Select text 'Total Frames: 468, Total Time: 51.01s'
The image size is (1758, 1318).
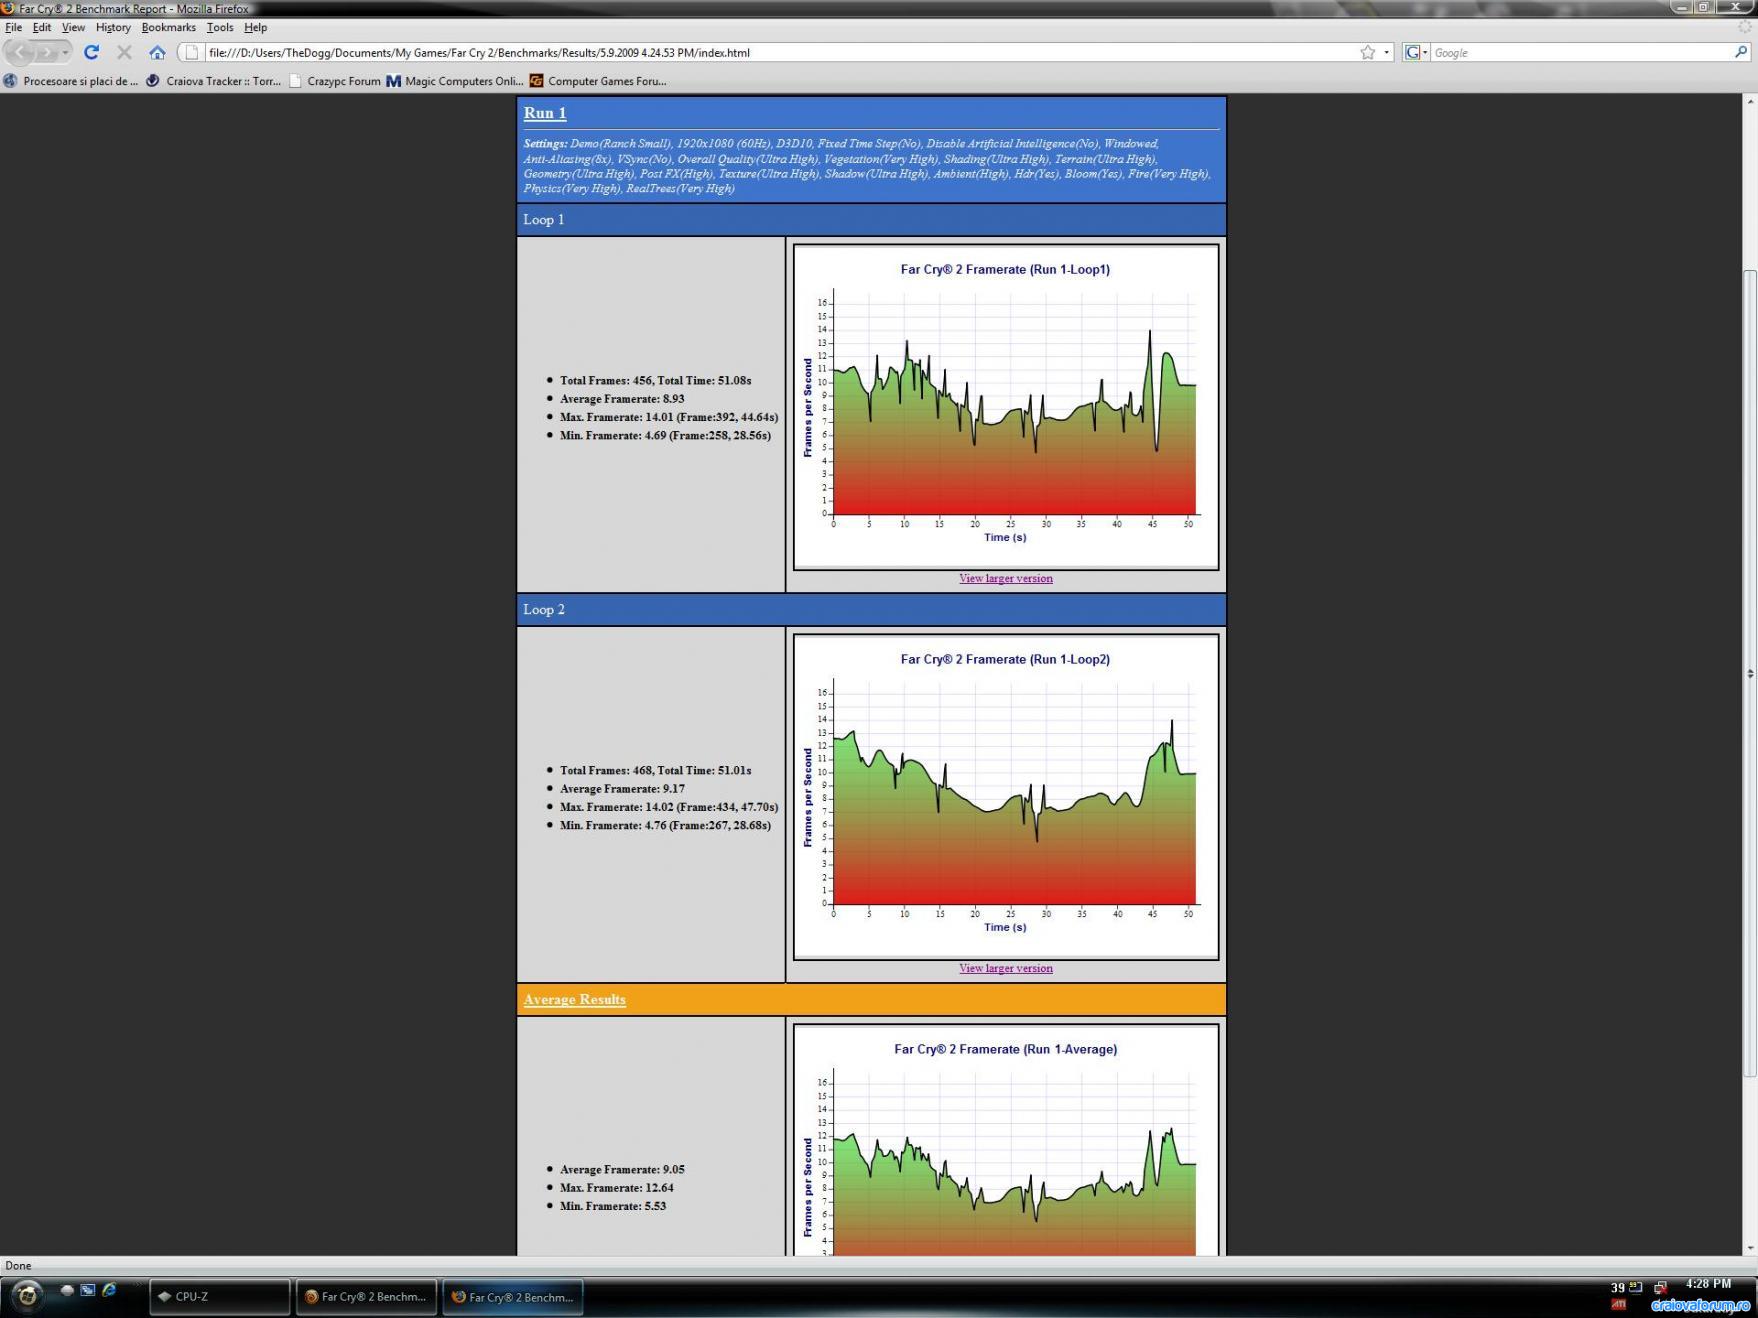655,770
